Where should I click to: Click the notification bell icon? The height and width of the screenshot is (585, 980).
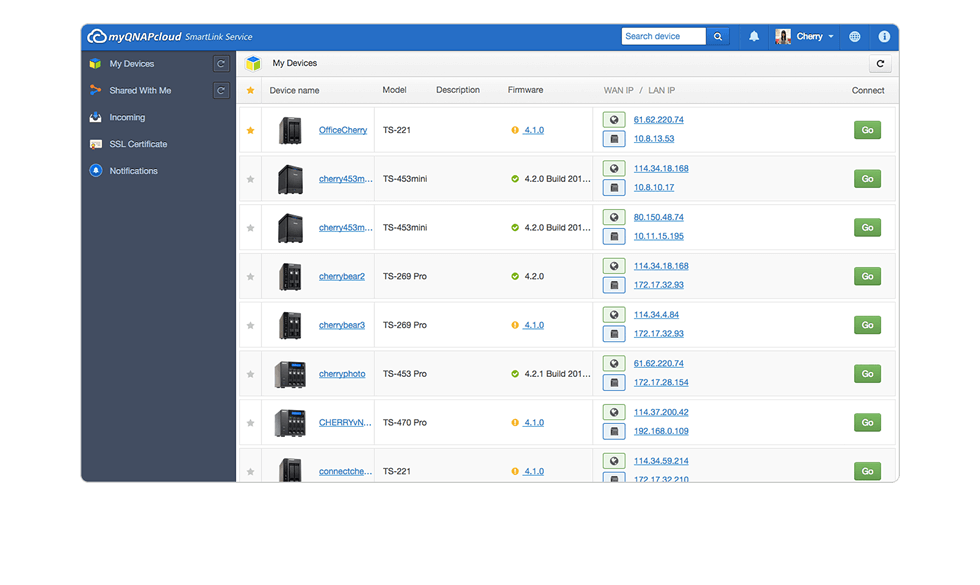(x=753, y=36)
